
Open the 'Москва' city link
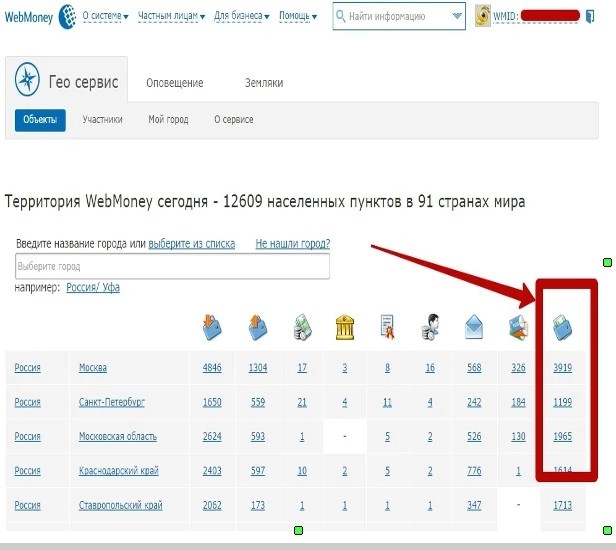coord(92,368)
